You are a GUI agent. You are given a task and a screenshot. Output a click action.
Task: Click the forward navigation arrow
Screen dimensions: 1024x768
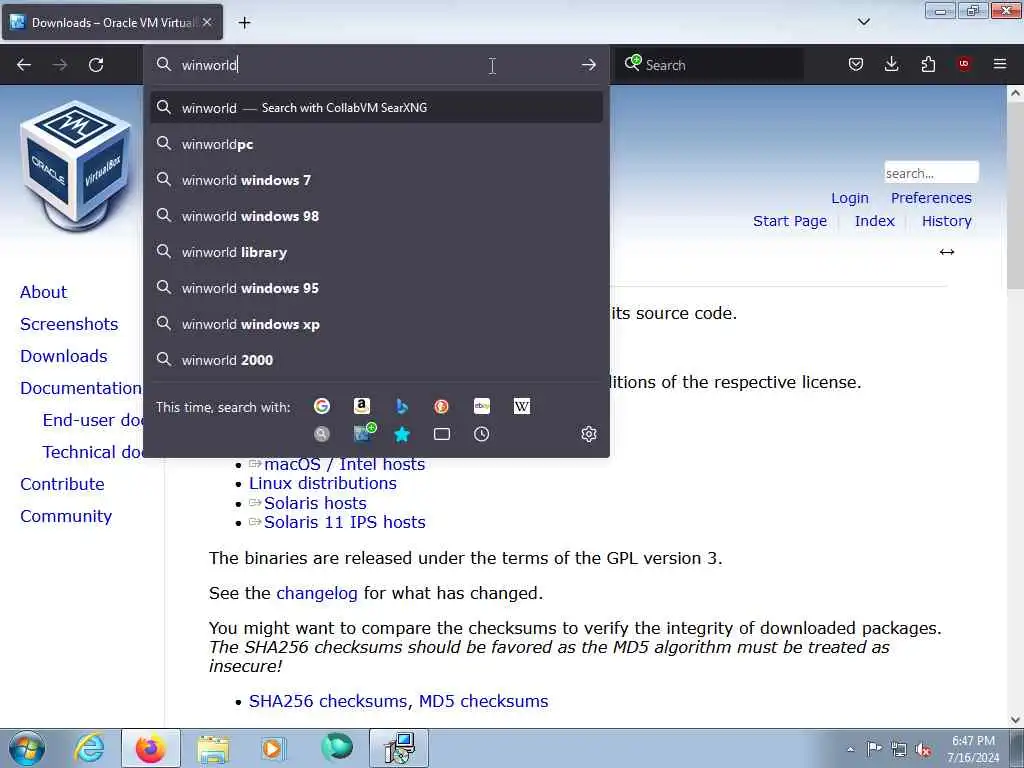(60, 65)
